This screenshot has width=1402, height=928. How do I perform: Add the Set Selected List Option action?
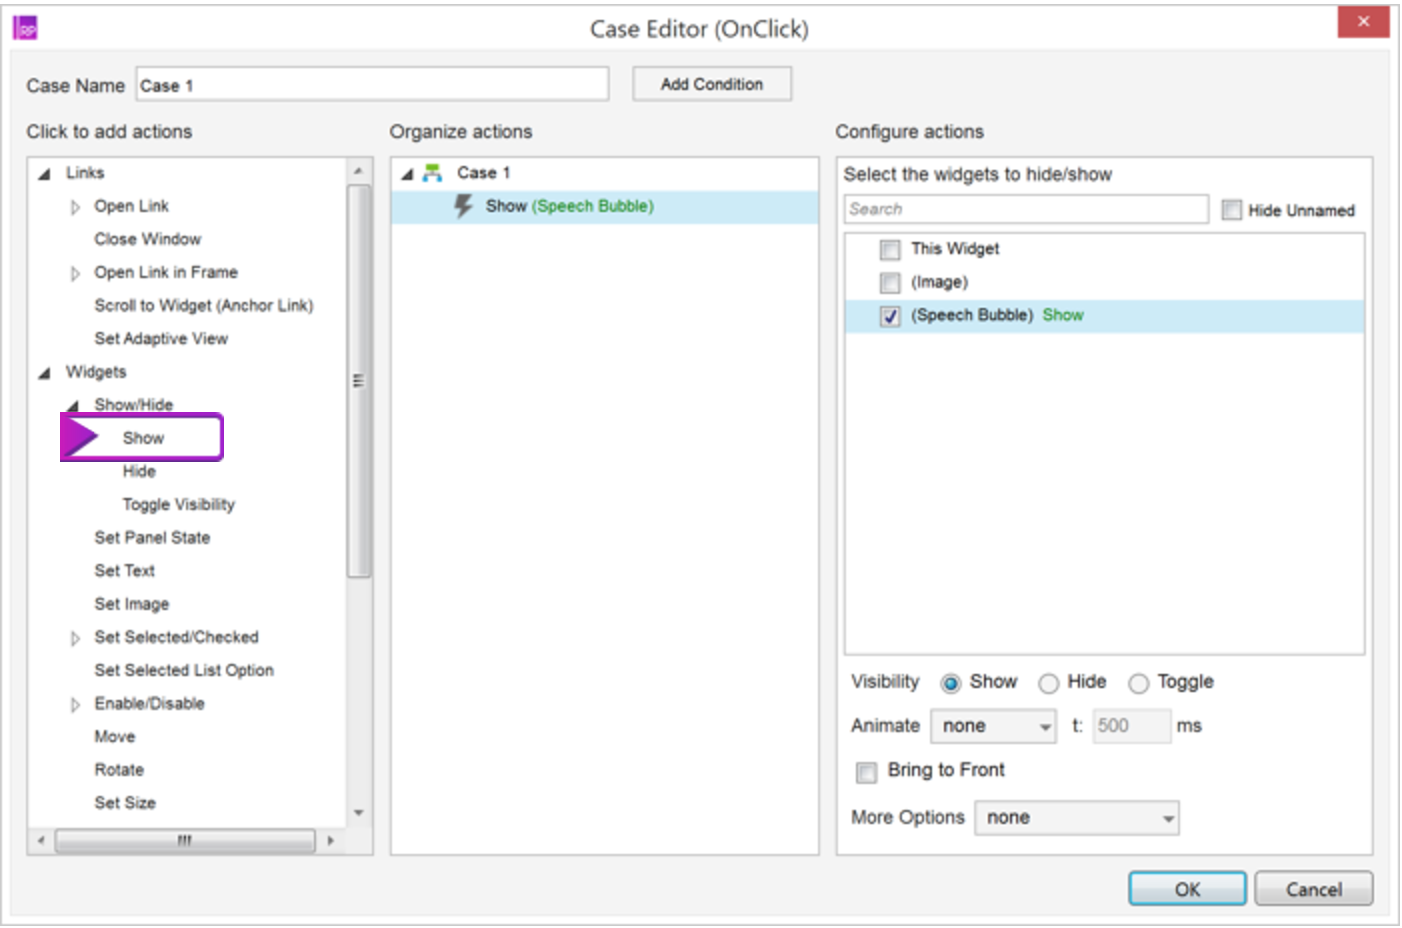tap(184, 670)
